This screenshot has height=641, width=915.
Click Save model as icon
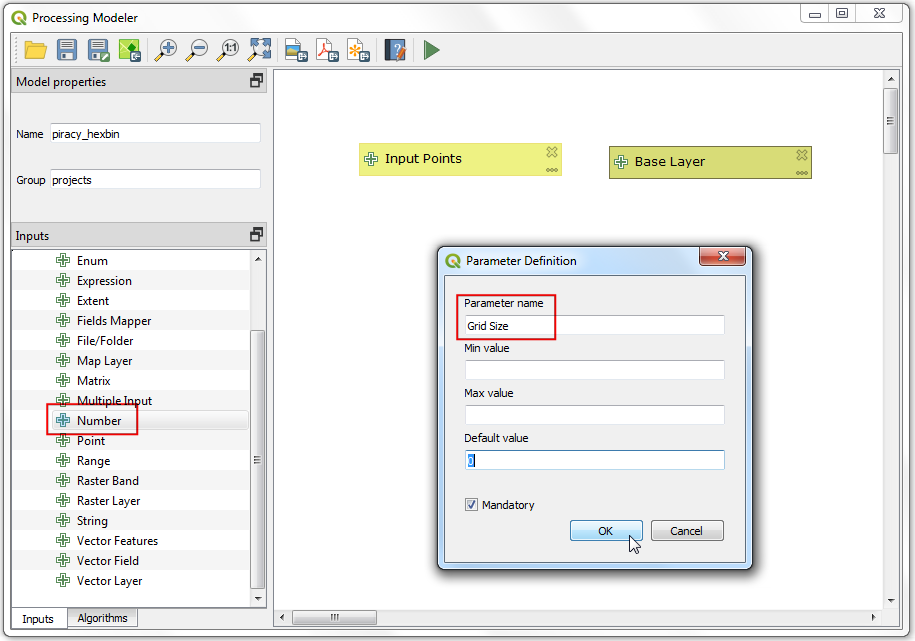tap(98, 50)
